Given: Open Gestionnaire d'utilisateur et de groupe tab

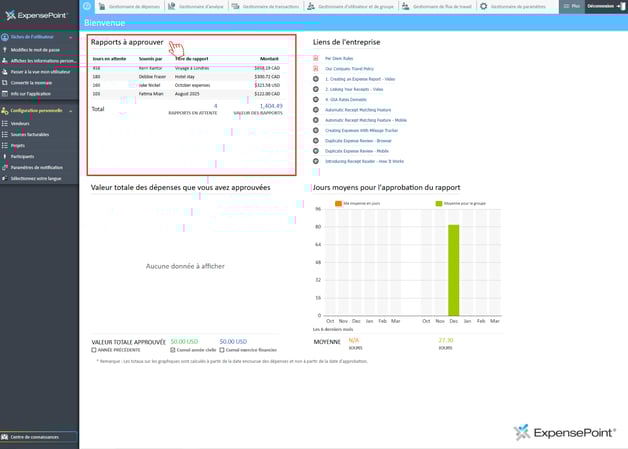Looking at the screenshot, I should (x=351, y=6).
